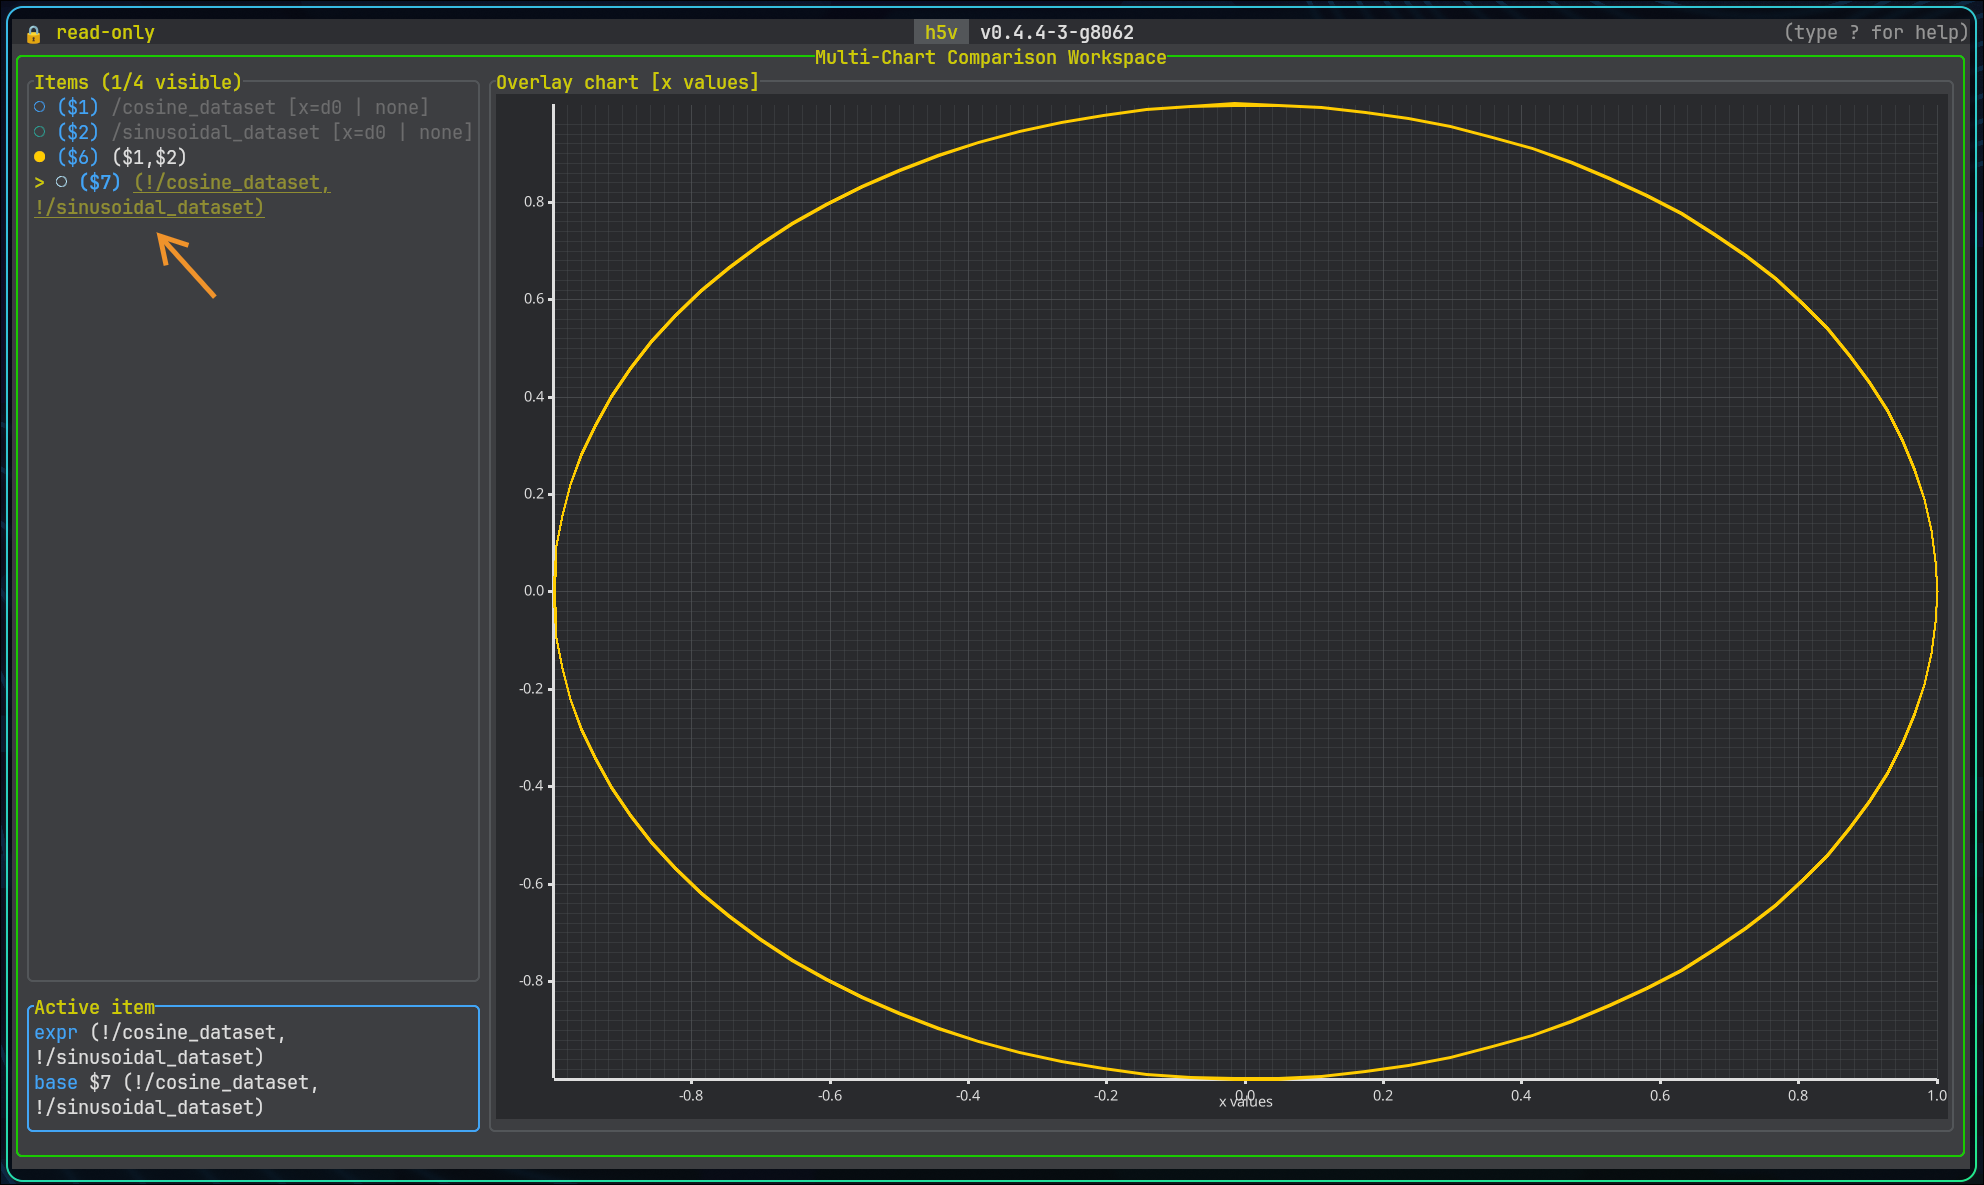Viewport: 1984px width, 1185px height.
Task: Click the 0.4 tick on the x-axis
Action: tap(1521, 1096)
